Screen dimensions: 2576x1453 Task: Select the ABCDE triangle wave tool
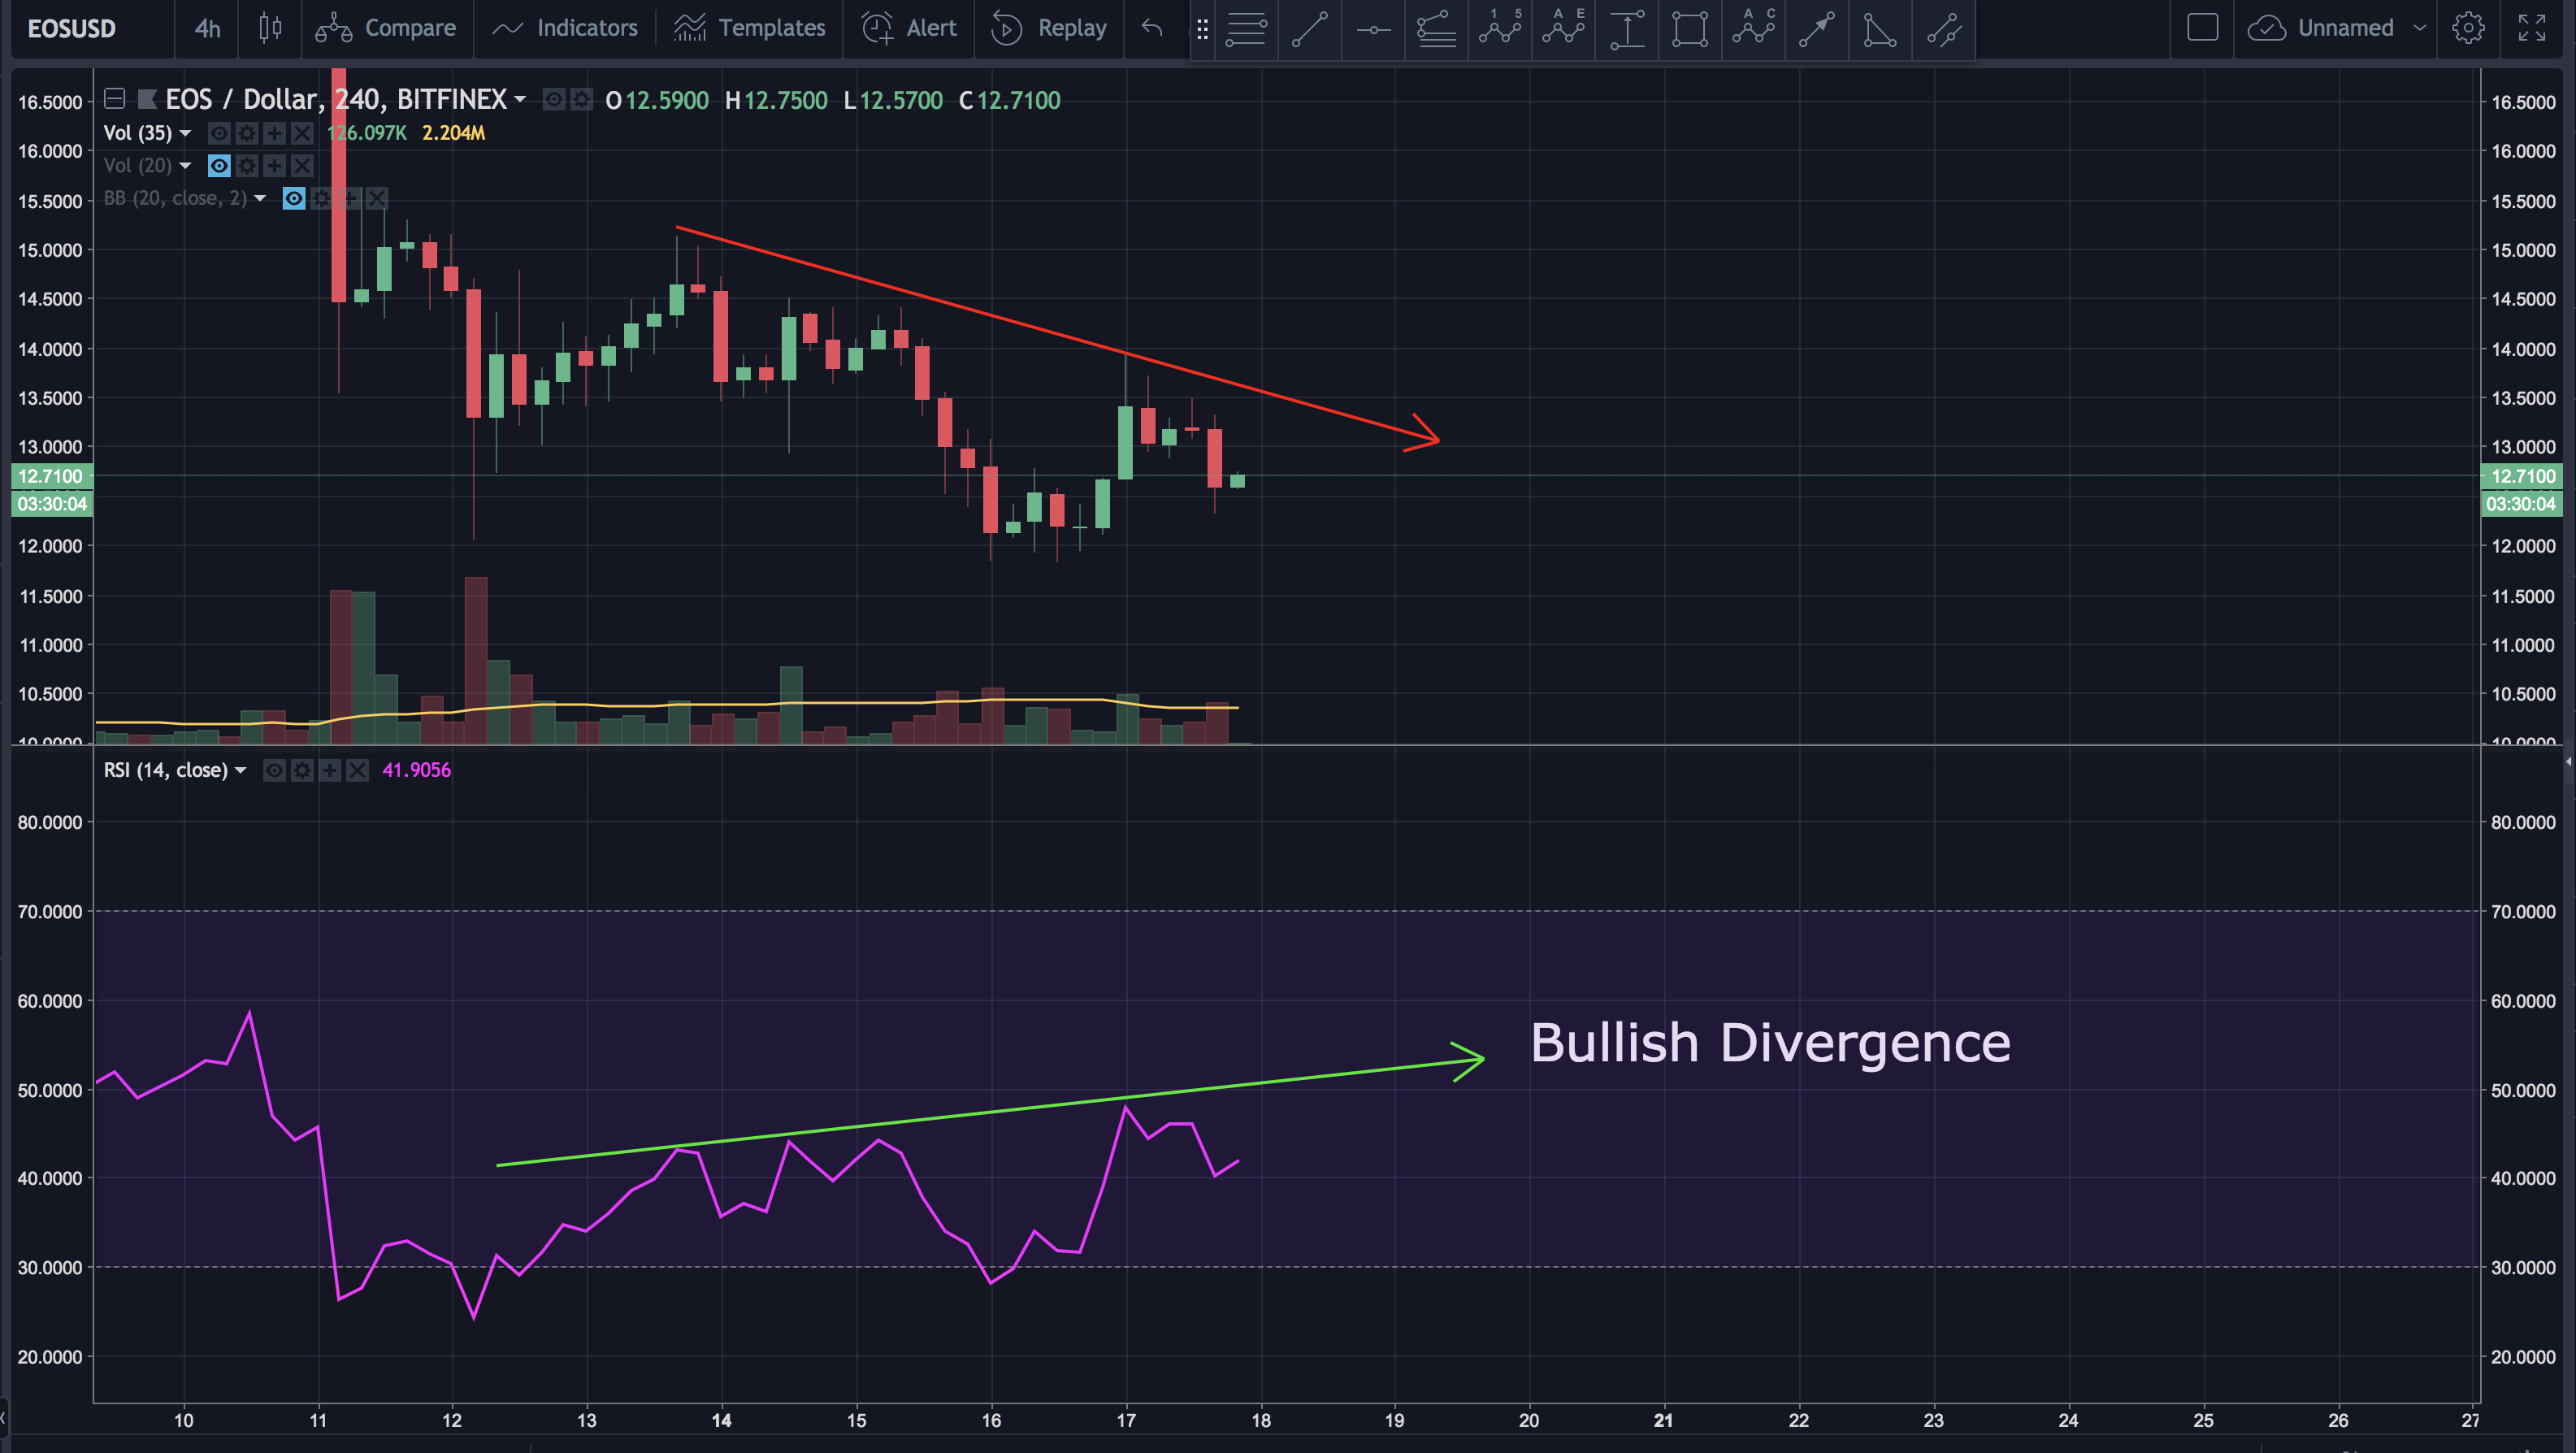(x=1564, y=29)
